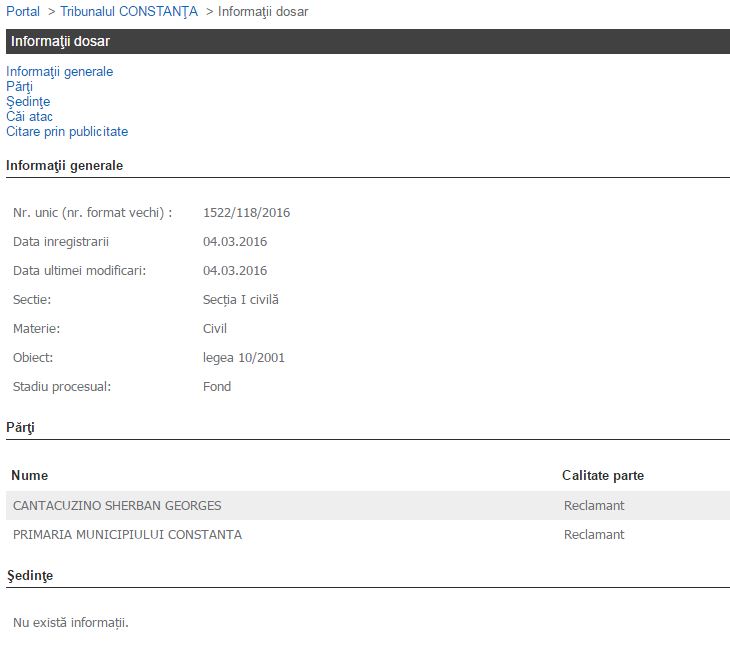
Task: Select the Căi atac link
Action: (x=30, y=117)
